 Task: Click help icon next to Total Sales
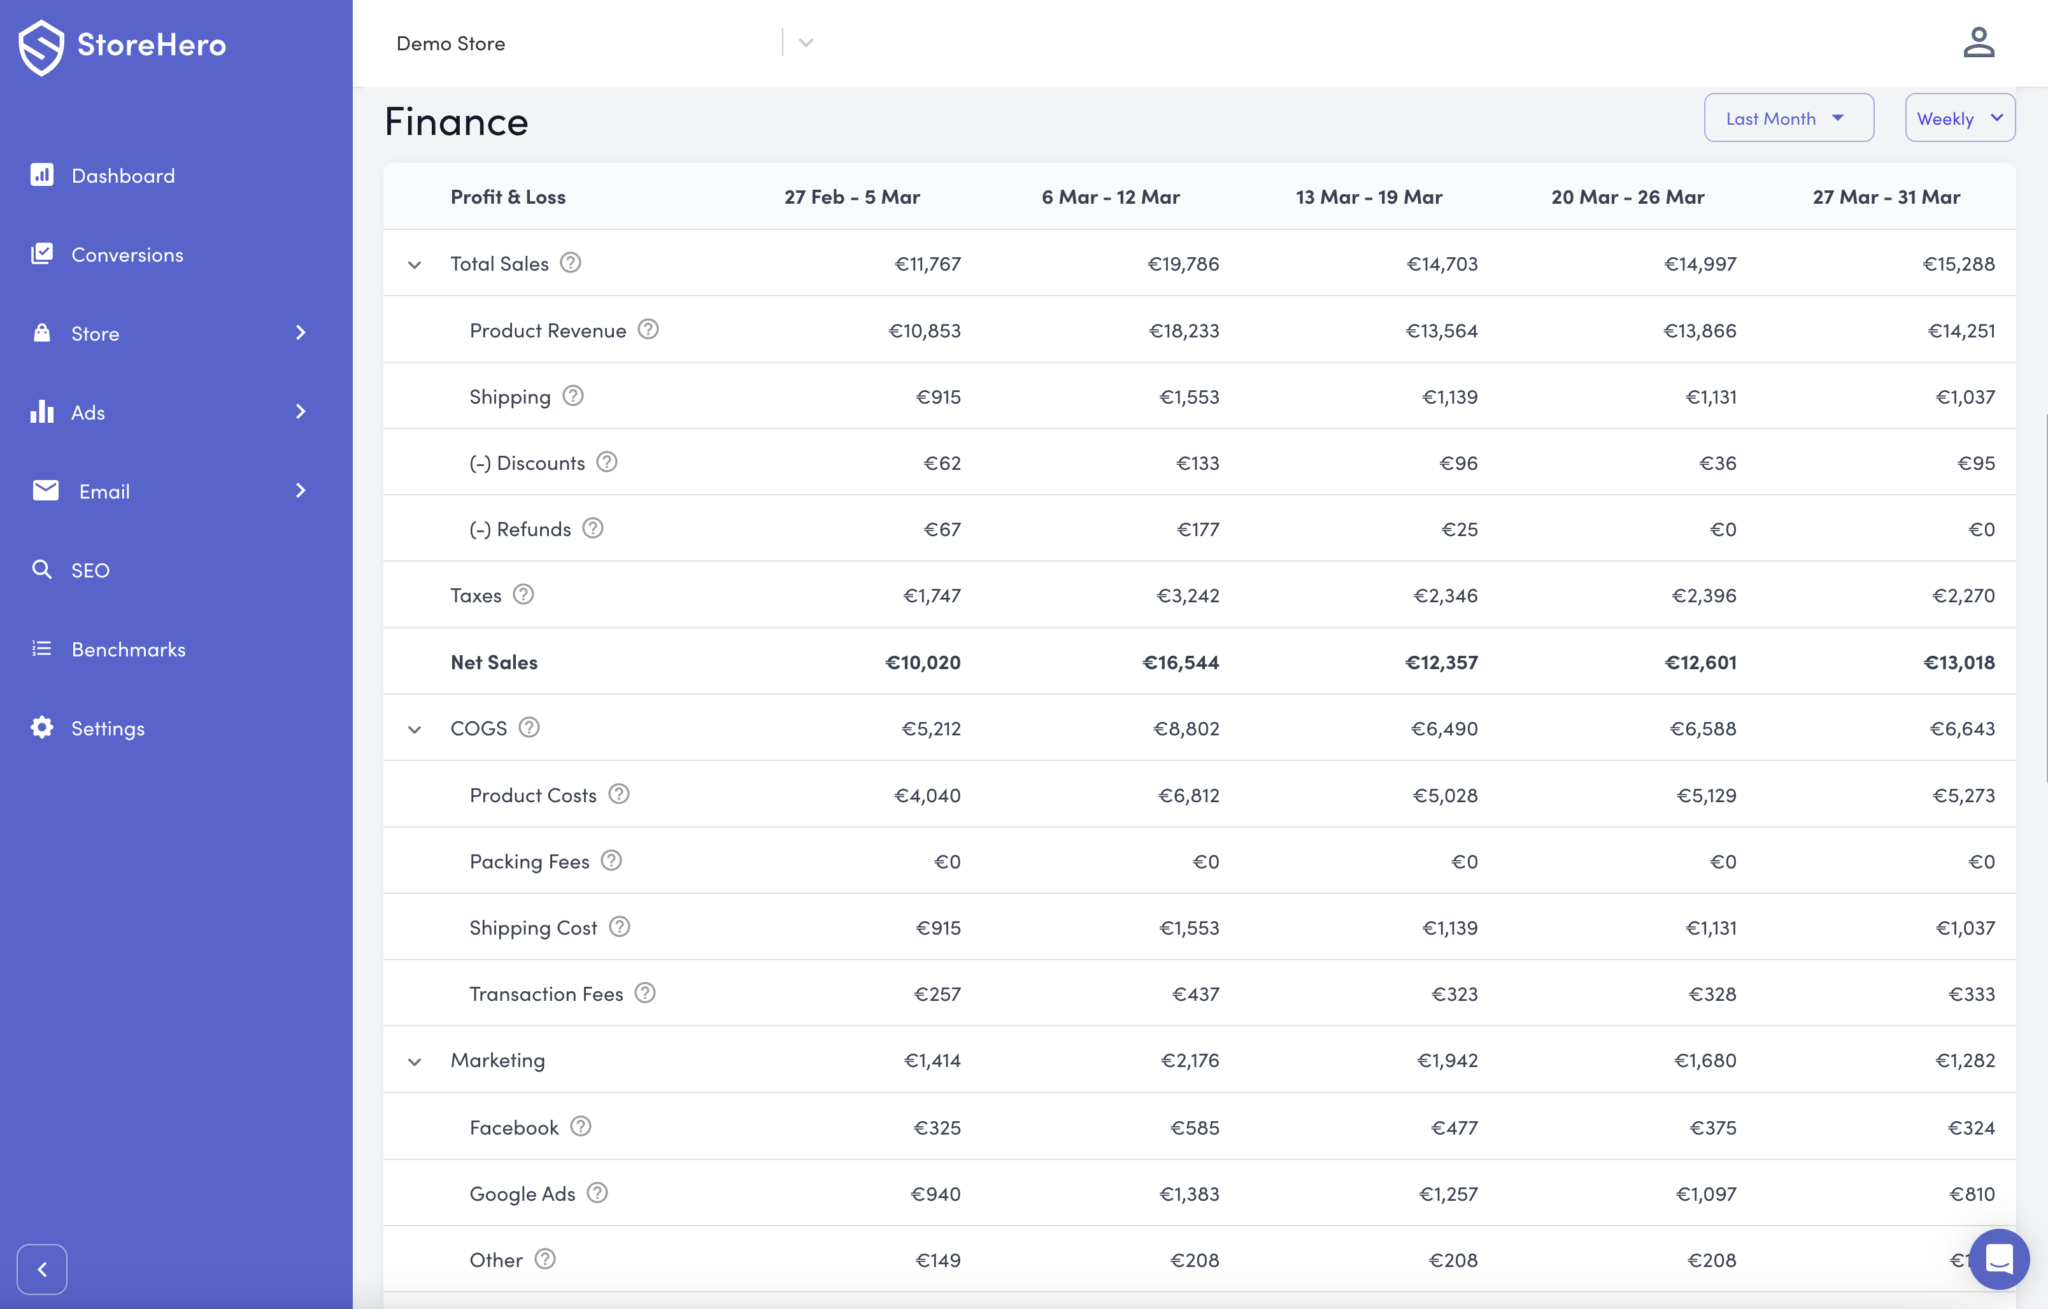pos(570,263)
